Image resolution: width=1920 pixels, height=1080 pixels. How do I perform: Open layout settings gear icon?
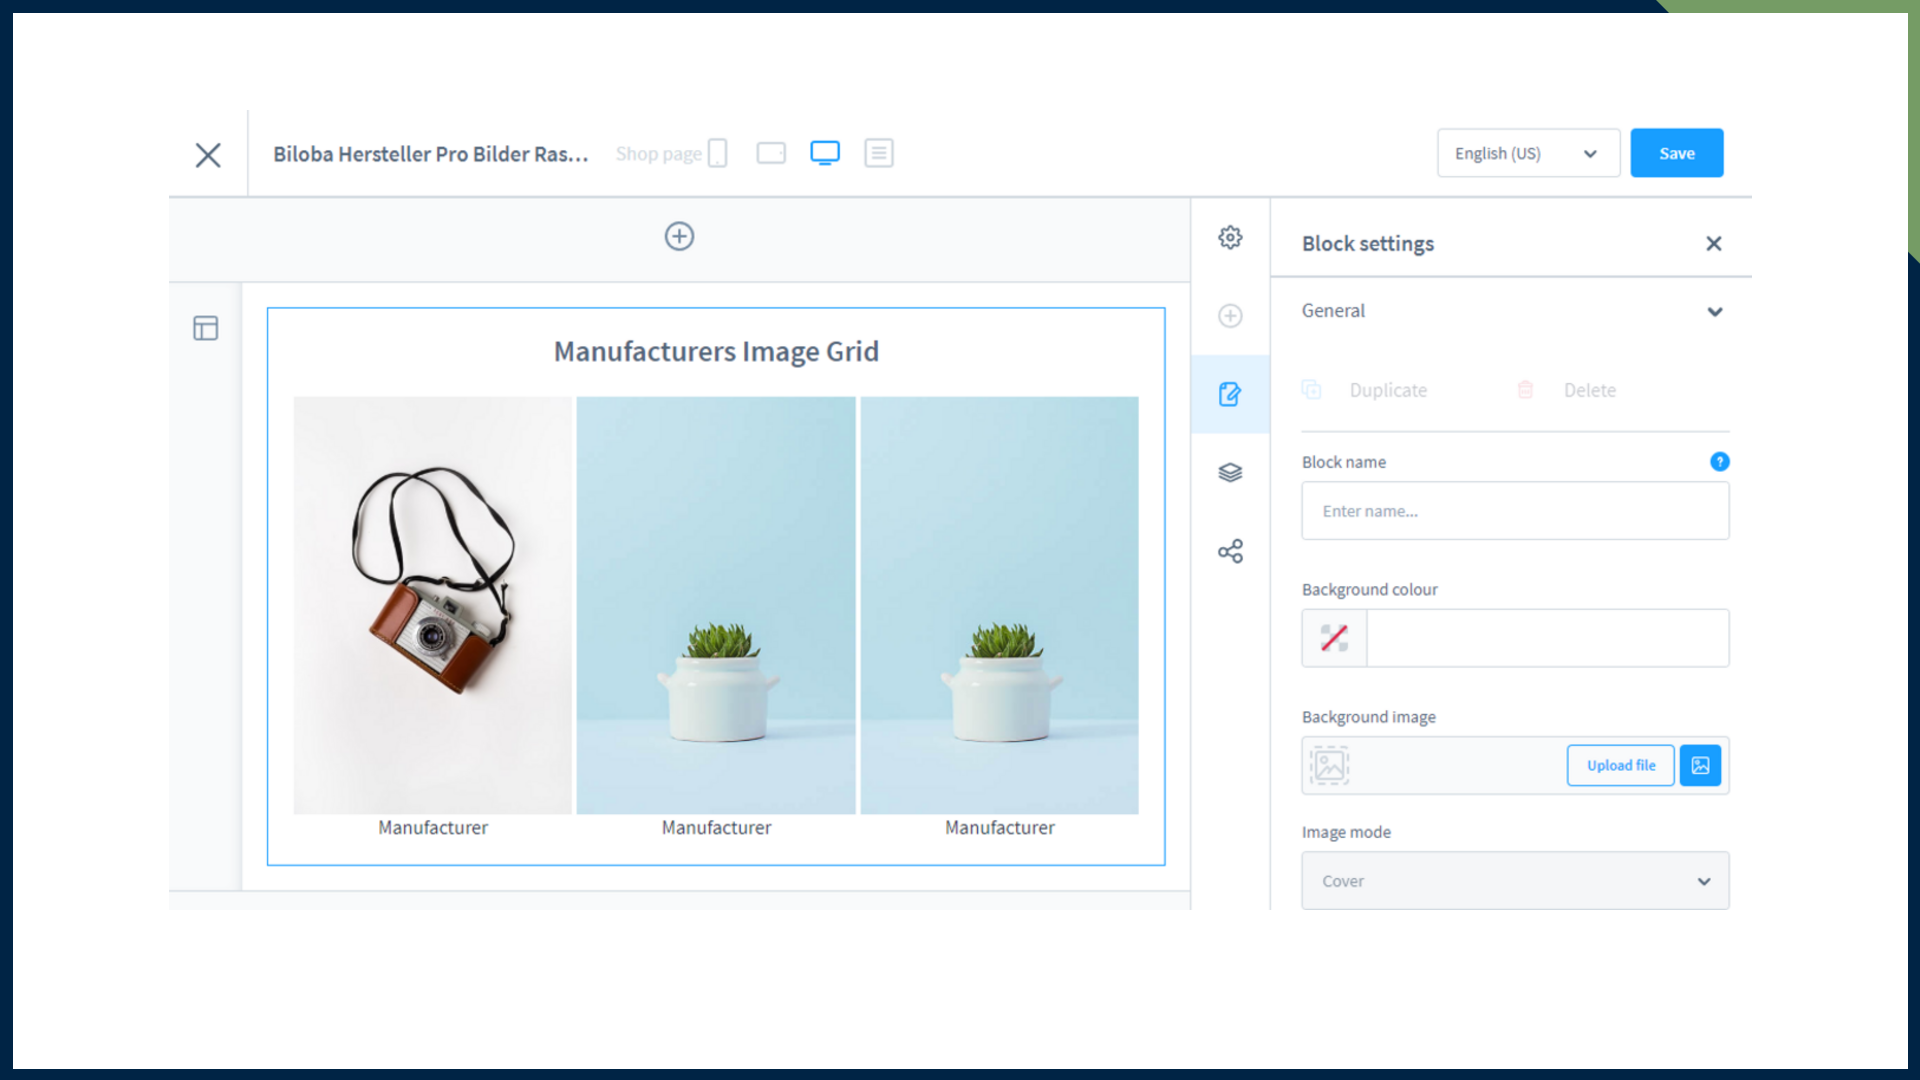tap(1230, 237)
